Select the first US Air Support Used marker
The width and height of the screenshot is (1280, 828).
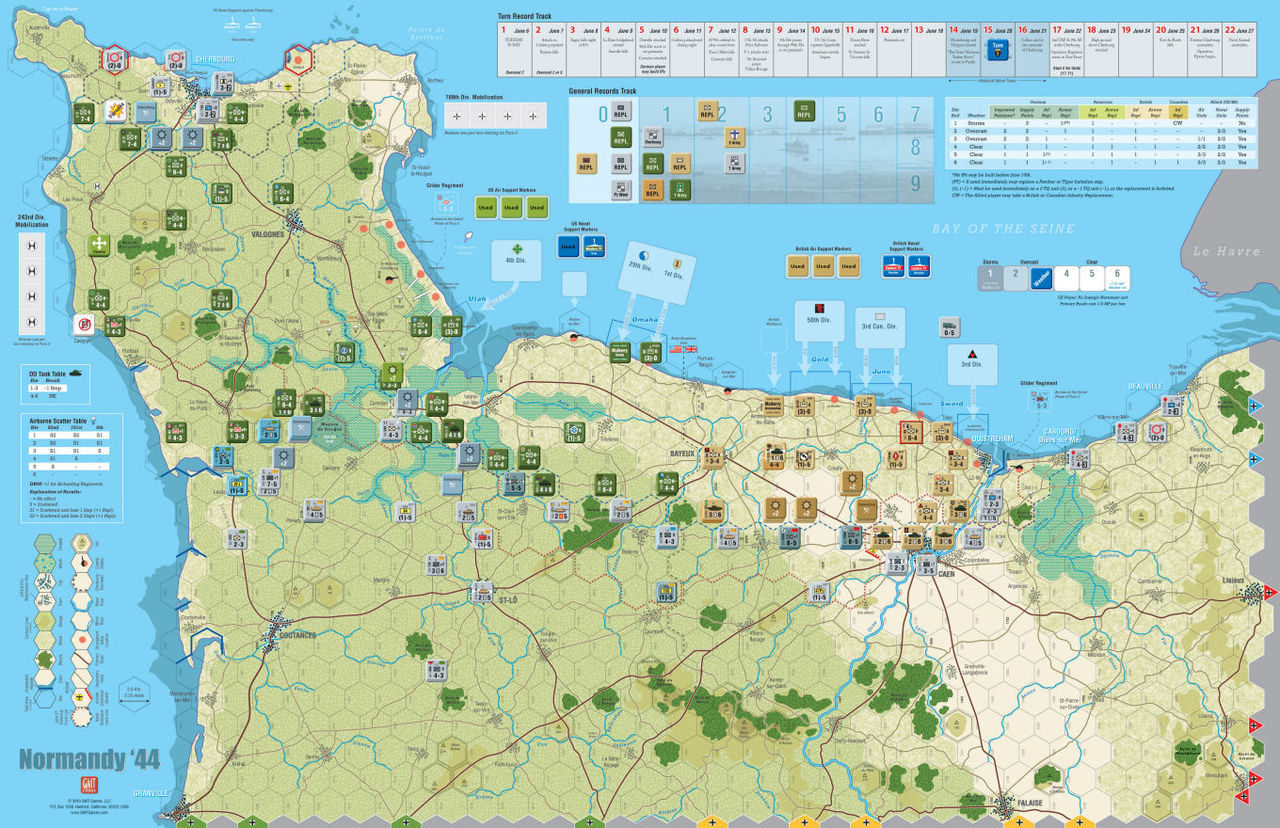pyautogui.click(x=485, y=208)
